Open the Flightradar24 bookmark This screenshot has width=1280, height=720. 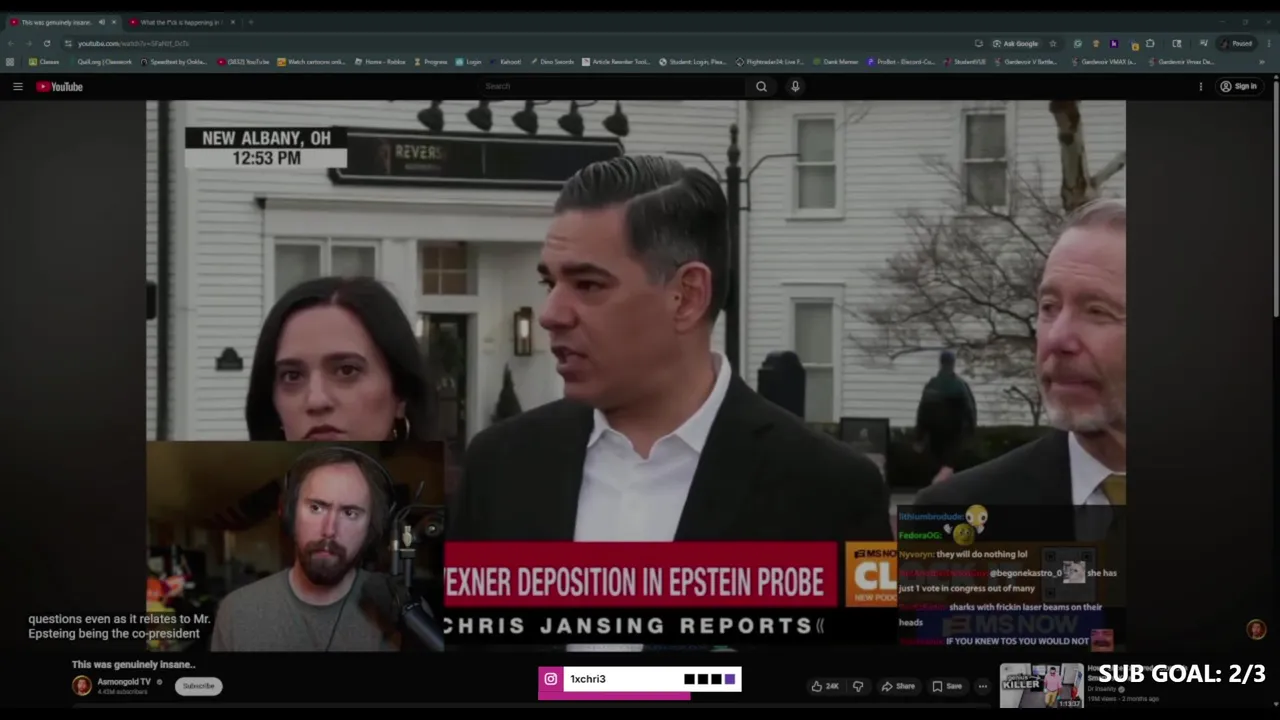(770, 62)
